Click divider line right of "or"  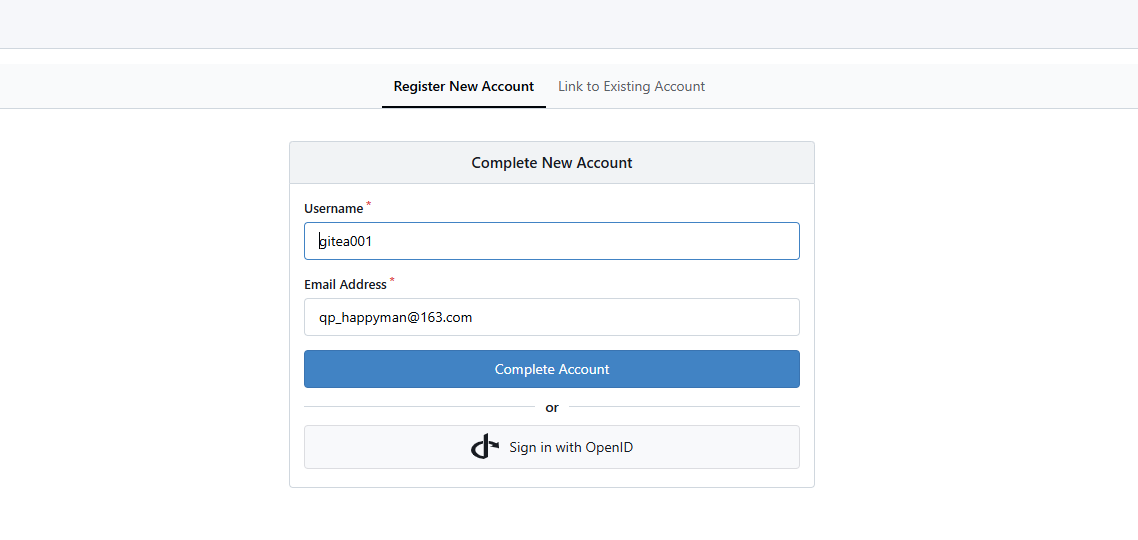[x=684, y=407]
